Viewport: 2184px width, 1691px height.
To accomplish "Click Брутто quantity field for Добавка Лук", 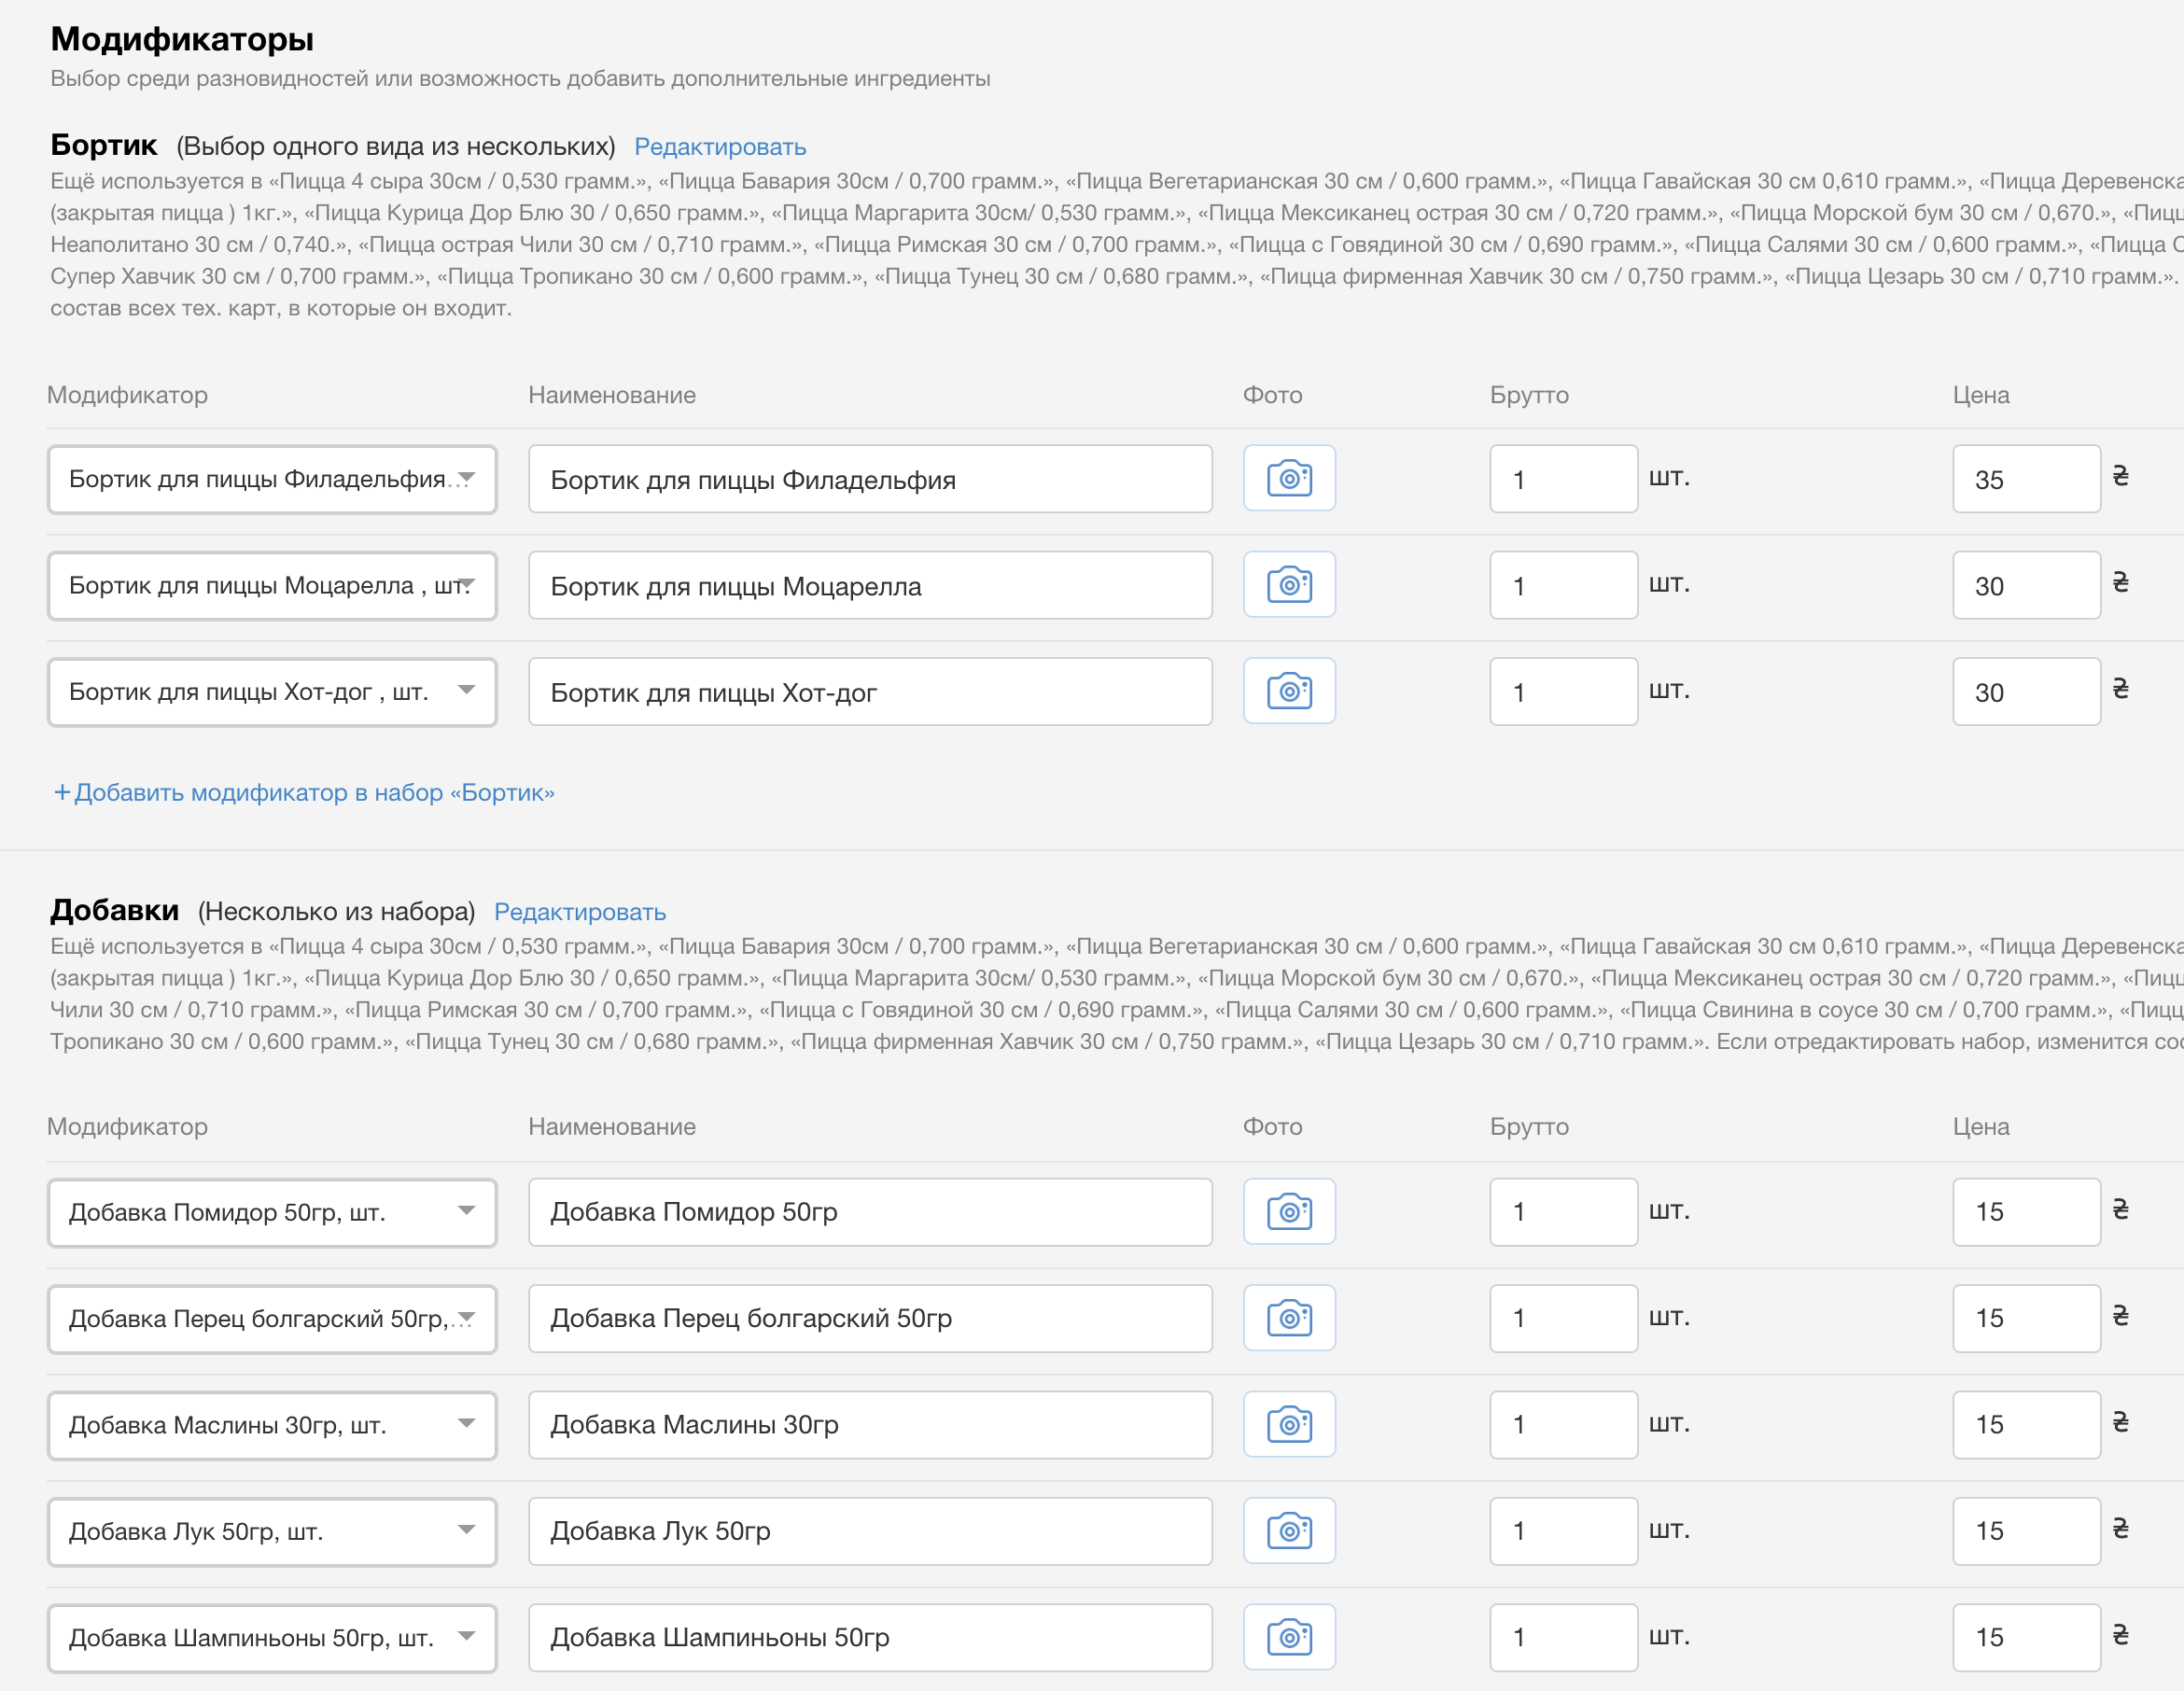I will pos(1563,1531).
